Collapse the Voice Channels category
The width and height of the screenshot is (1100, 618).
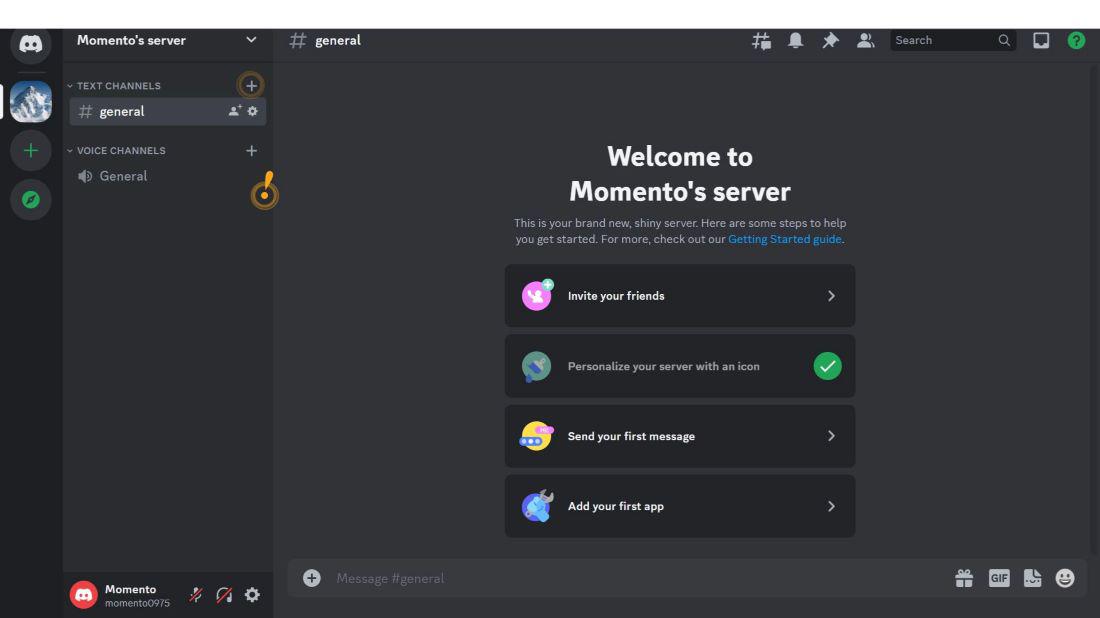[x=116, y=151]
